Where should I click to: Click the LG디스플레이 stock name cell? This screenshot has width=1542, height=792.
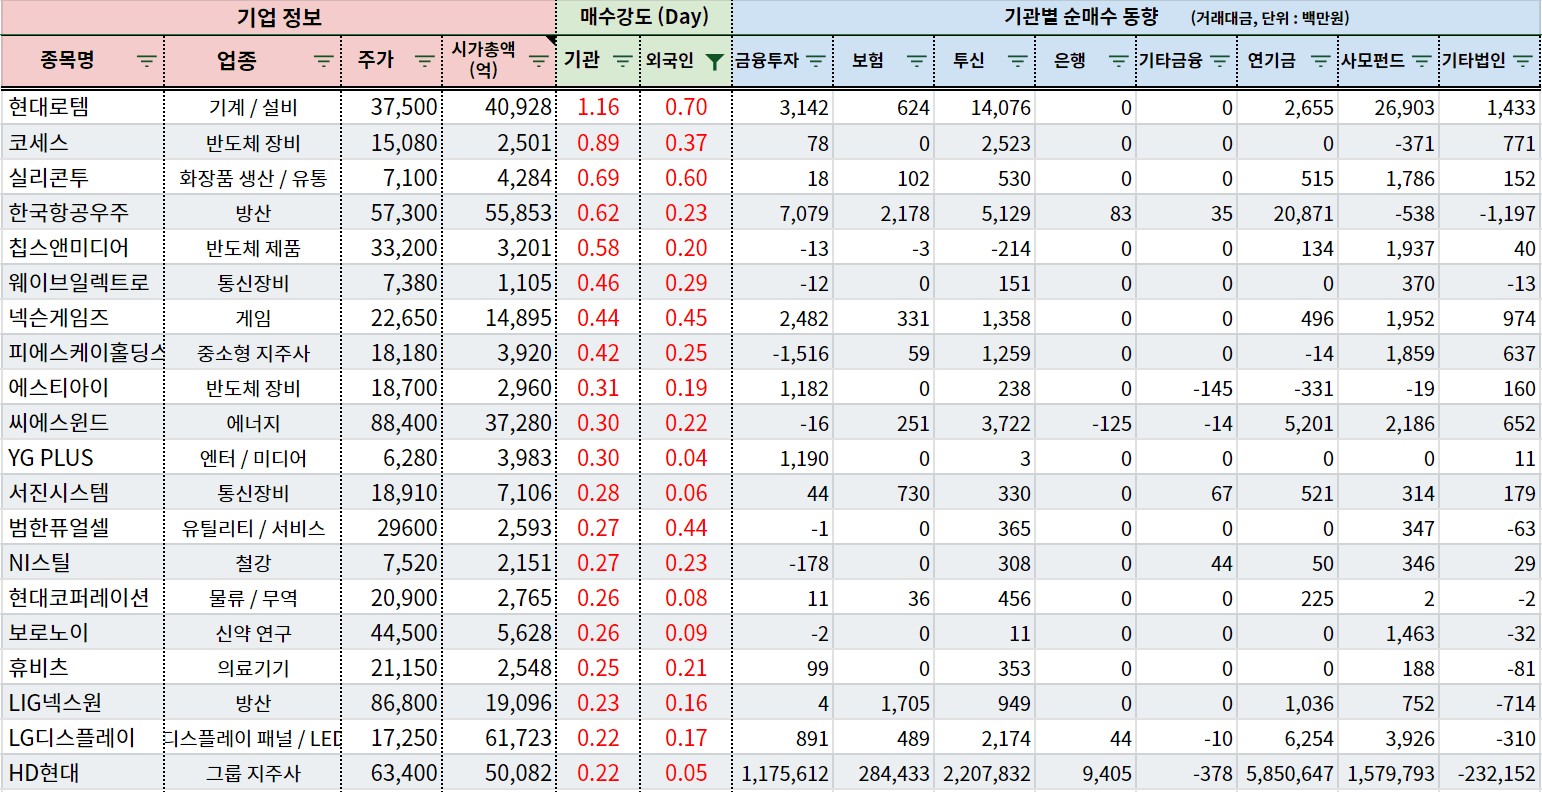coord(82,738)
